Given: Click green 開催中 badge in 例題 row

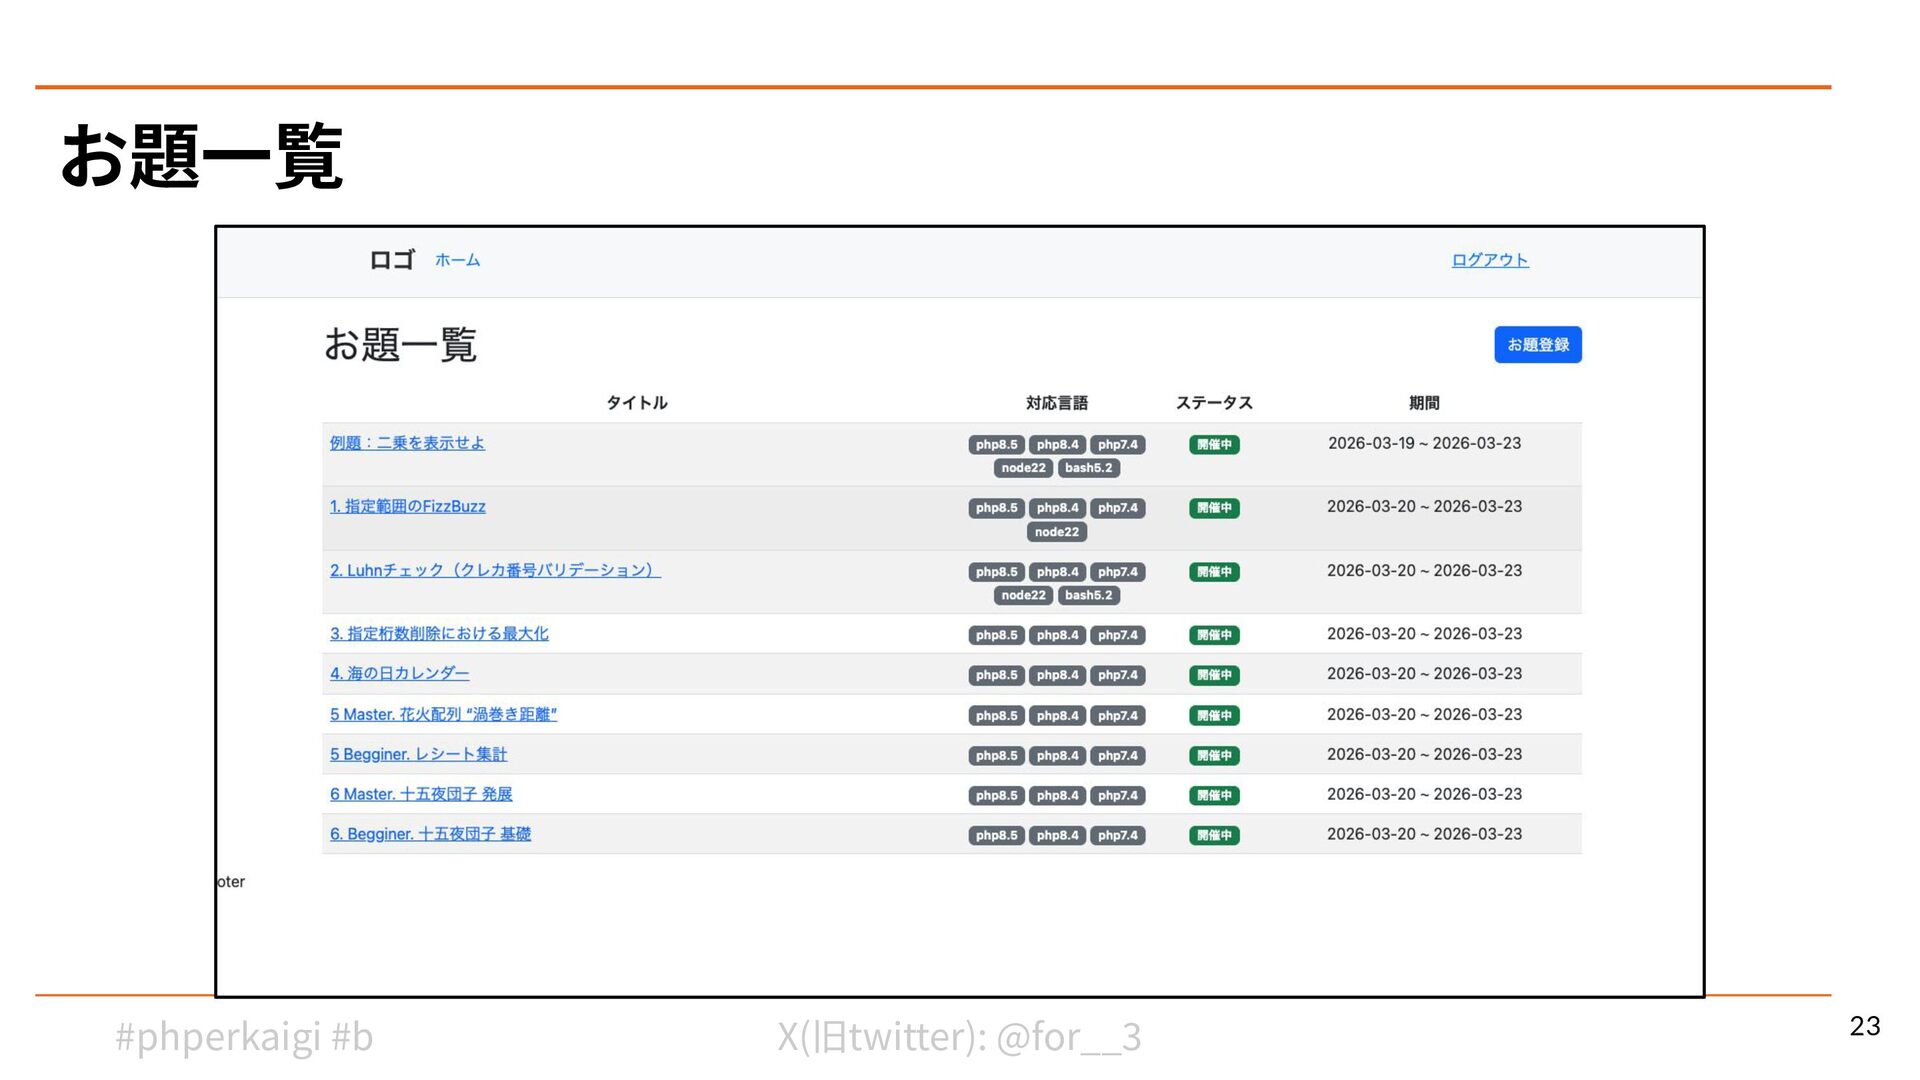Looking at the screenshot, I should [x=1214, y=445].
